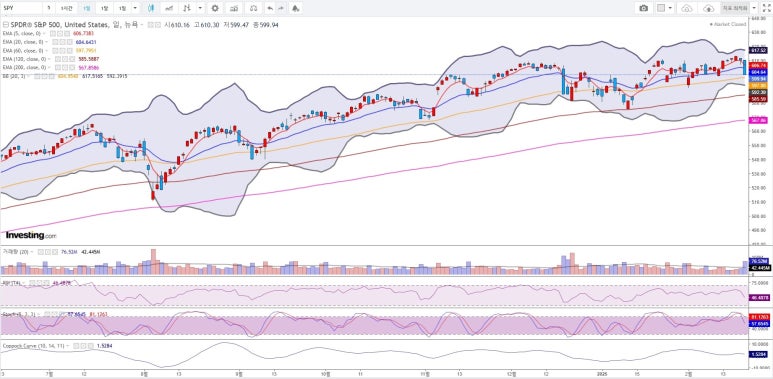Collapse legend with box icon beside SPDR title
This screenshot has height=379, width=773.
[x=6, y=25]
